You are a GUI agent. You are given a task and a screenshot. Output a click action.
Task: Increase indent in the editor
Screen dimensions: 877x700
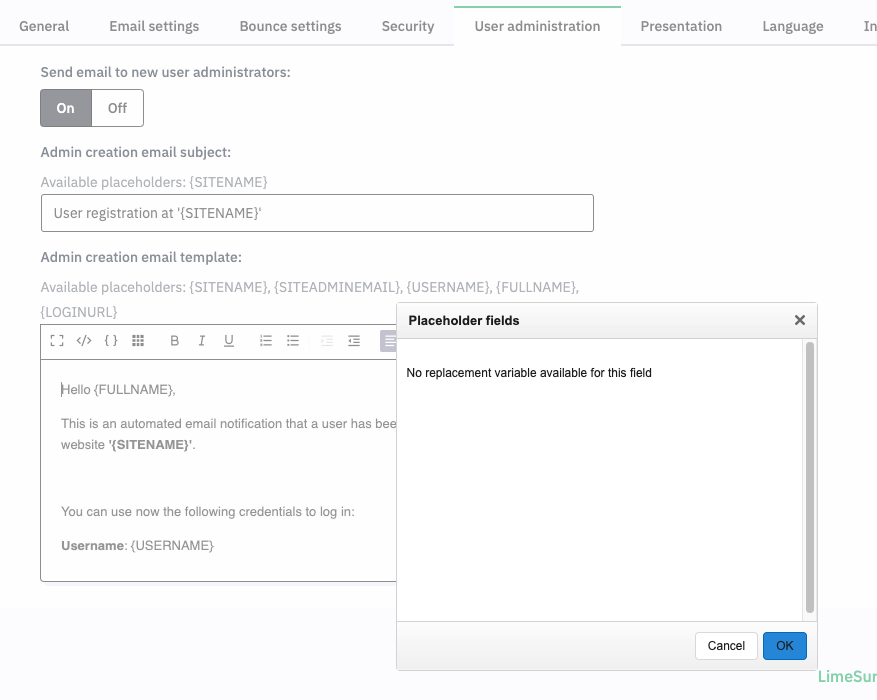pos(354,341)
